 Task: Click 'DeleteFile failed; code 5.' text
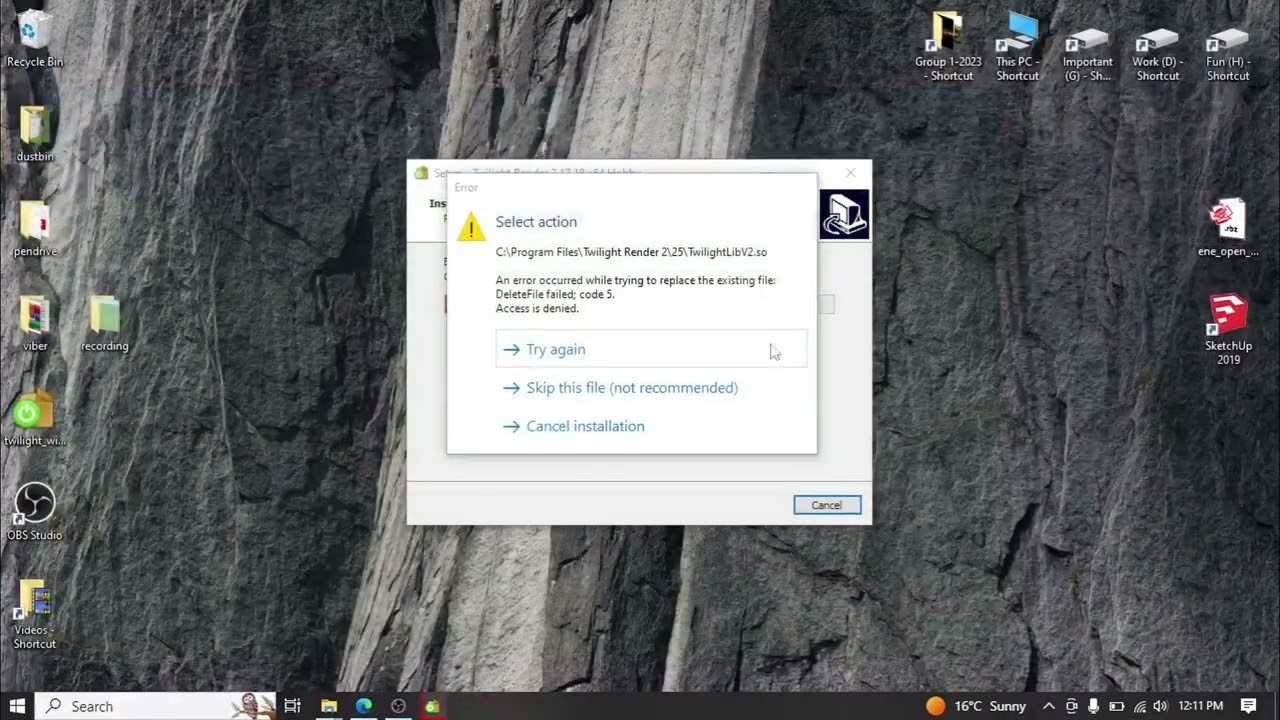click(555, 294)
